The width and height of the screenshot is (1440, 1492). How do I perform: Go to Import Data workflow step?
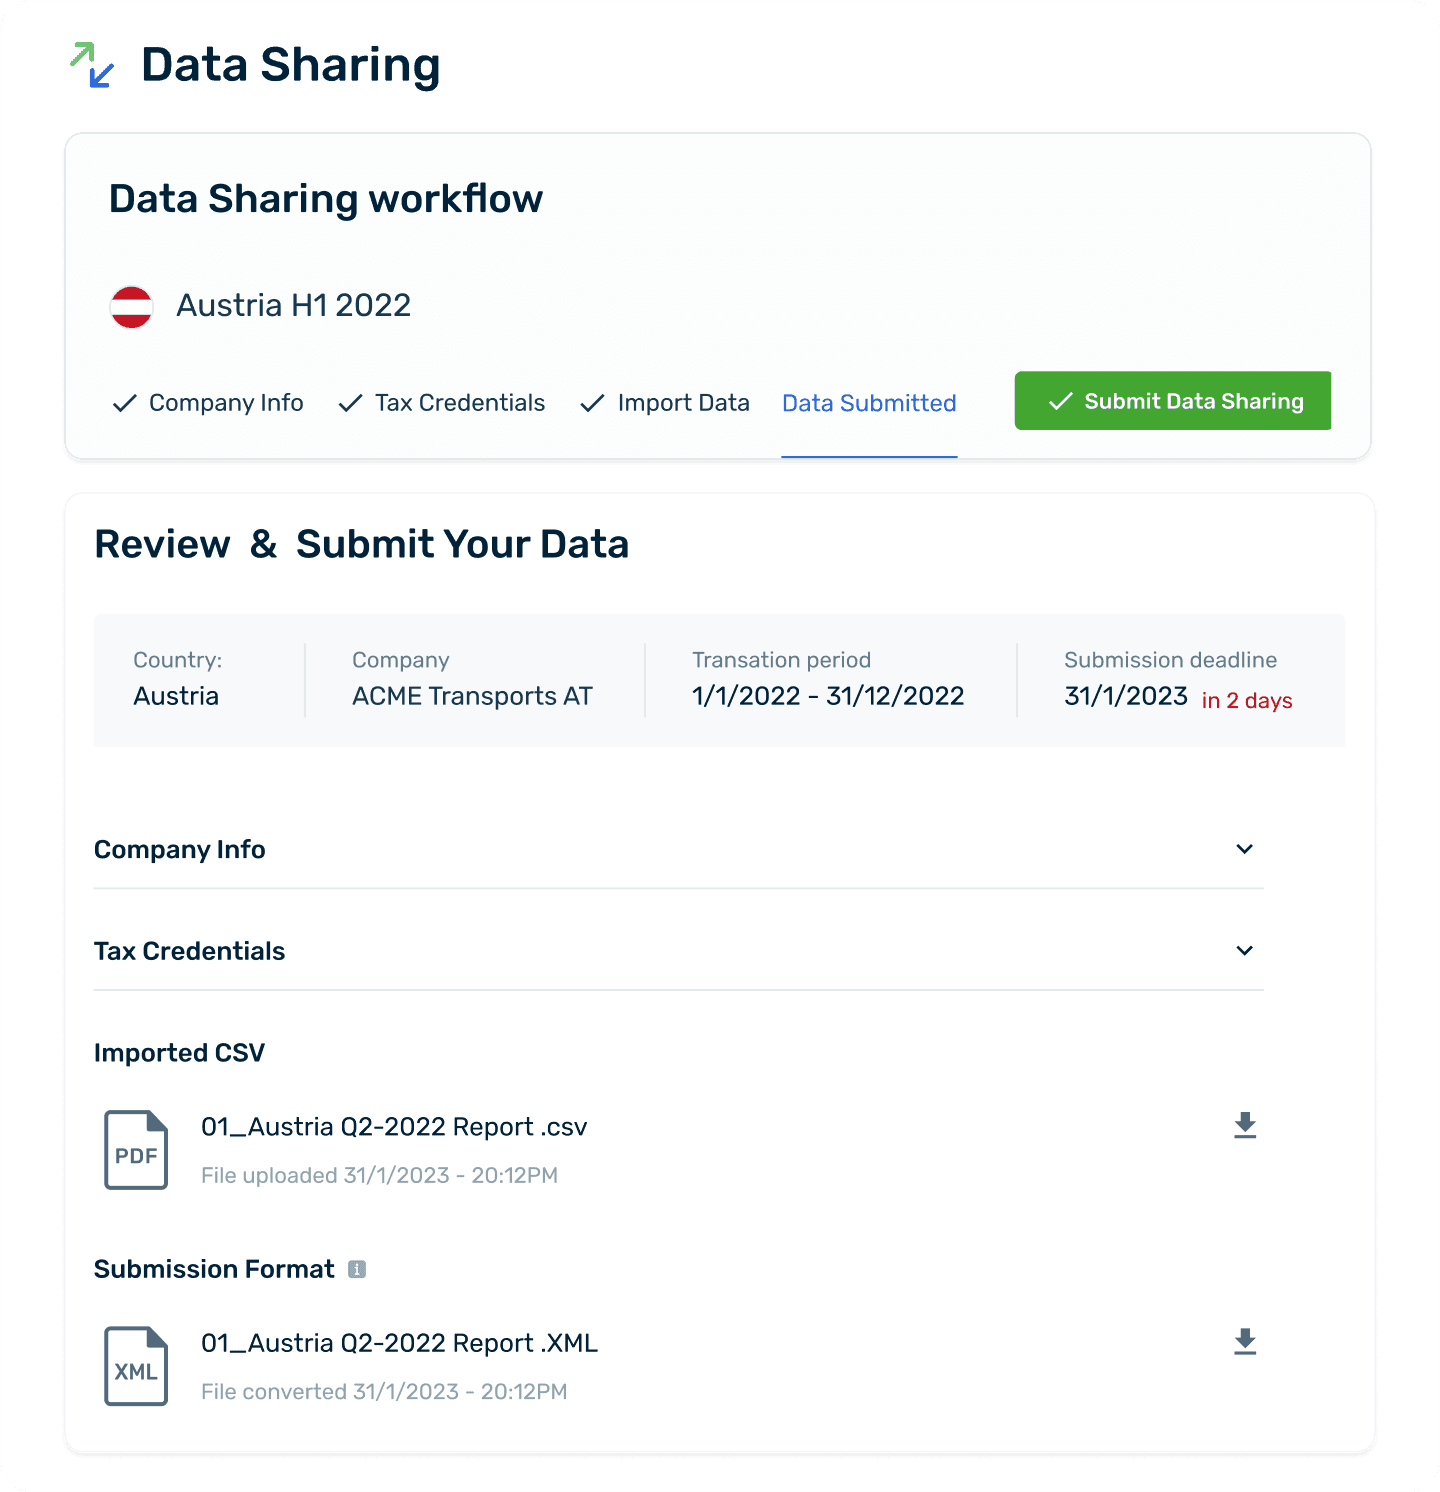click(665, 403)
